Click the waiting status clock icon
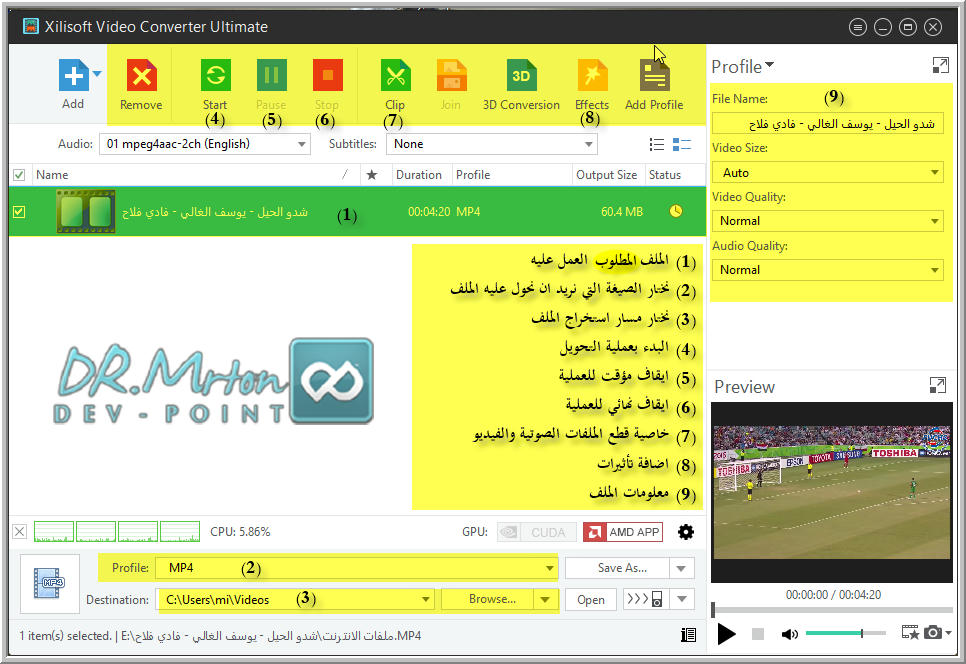Viewport: 966px width, 664px height. 676,211
